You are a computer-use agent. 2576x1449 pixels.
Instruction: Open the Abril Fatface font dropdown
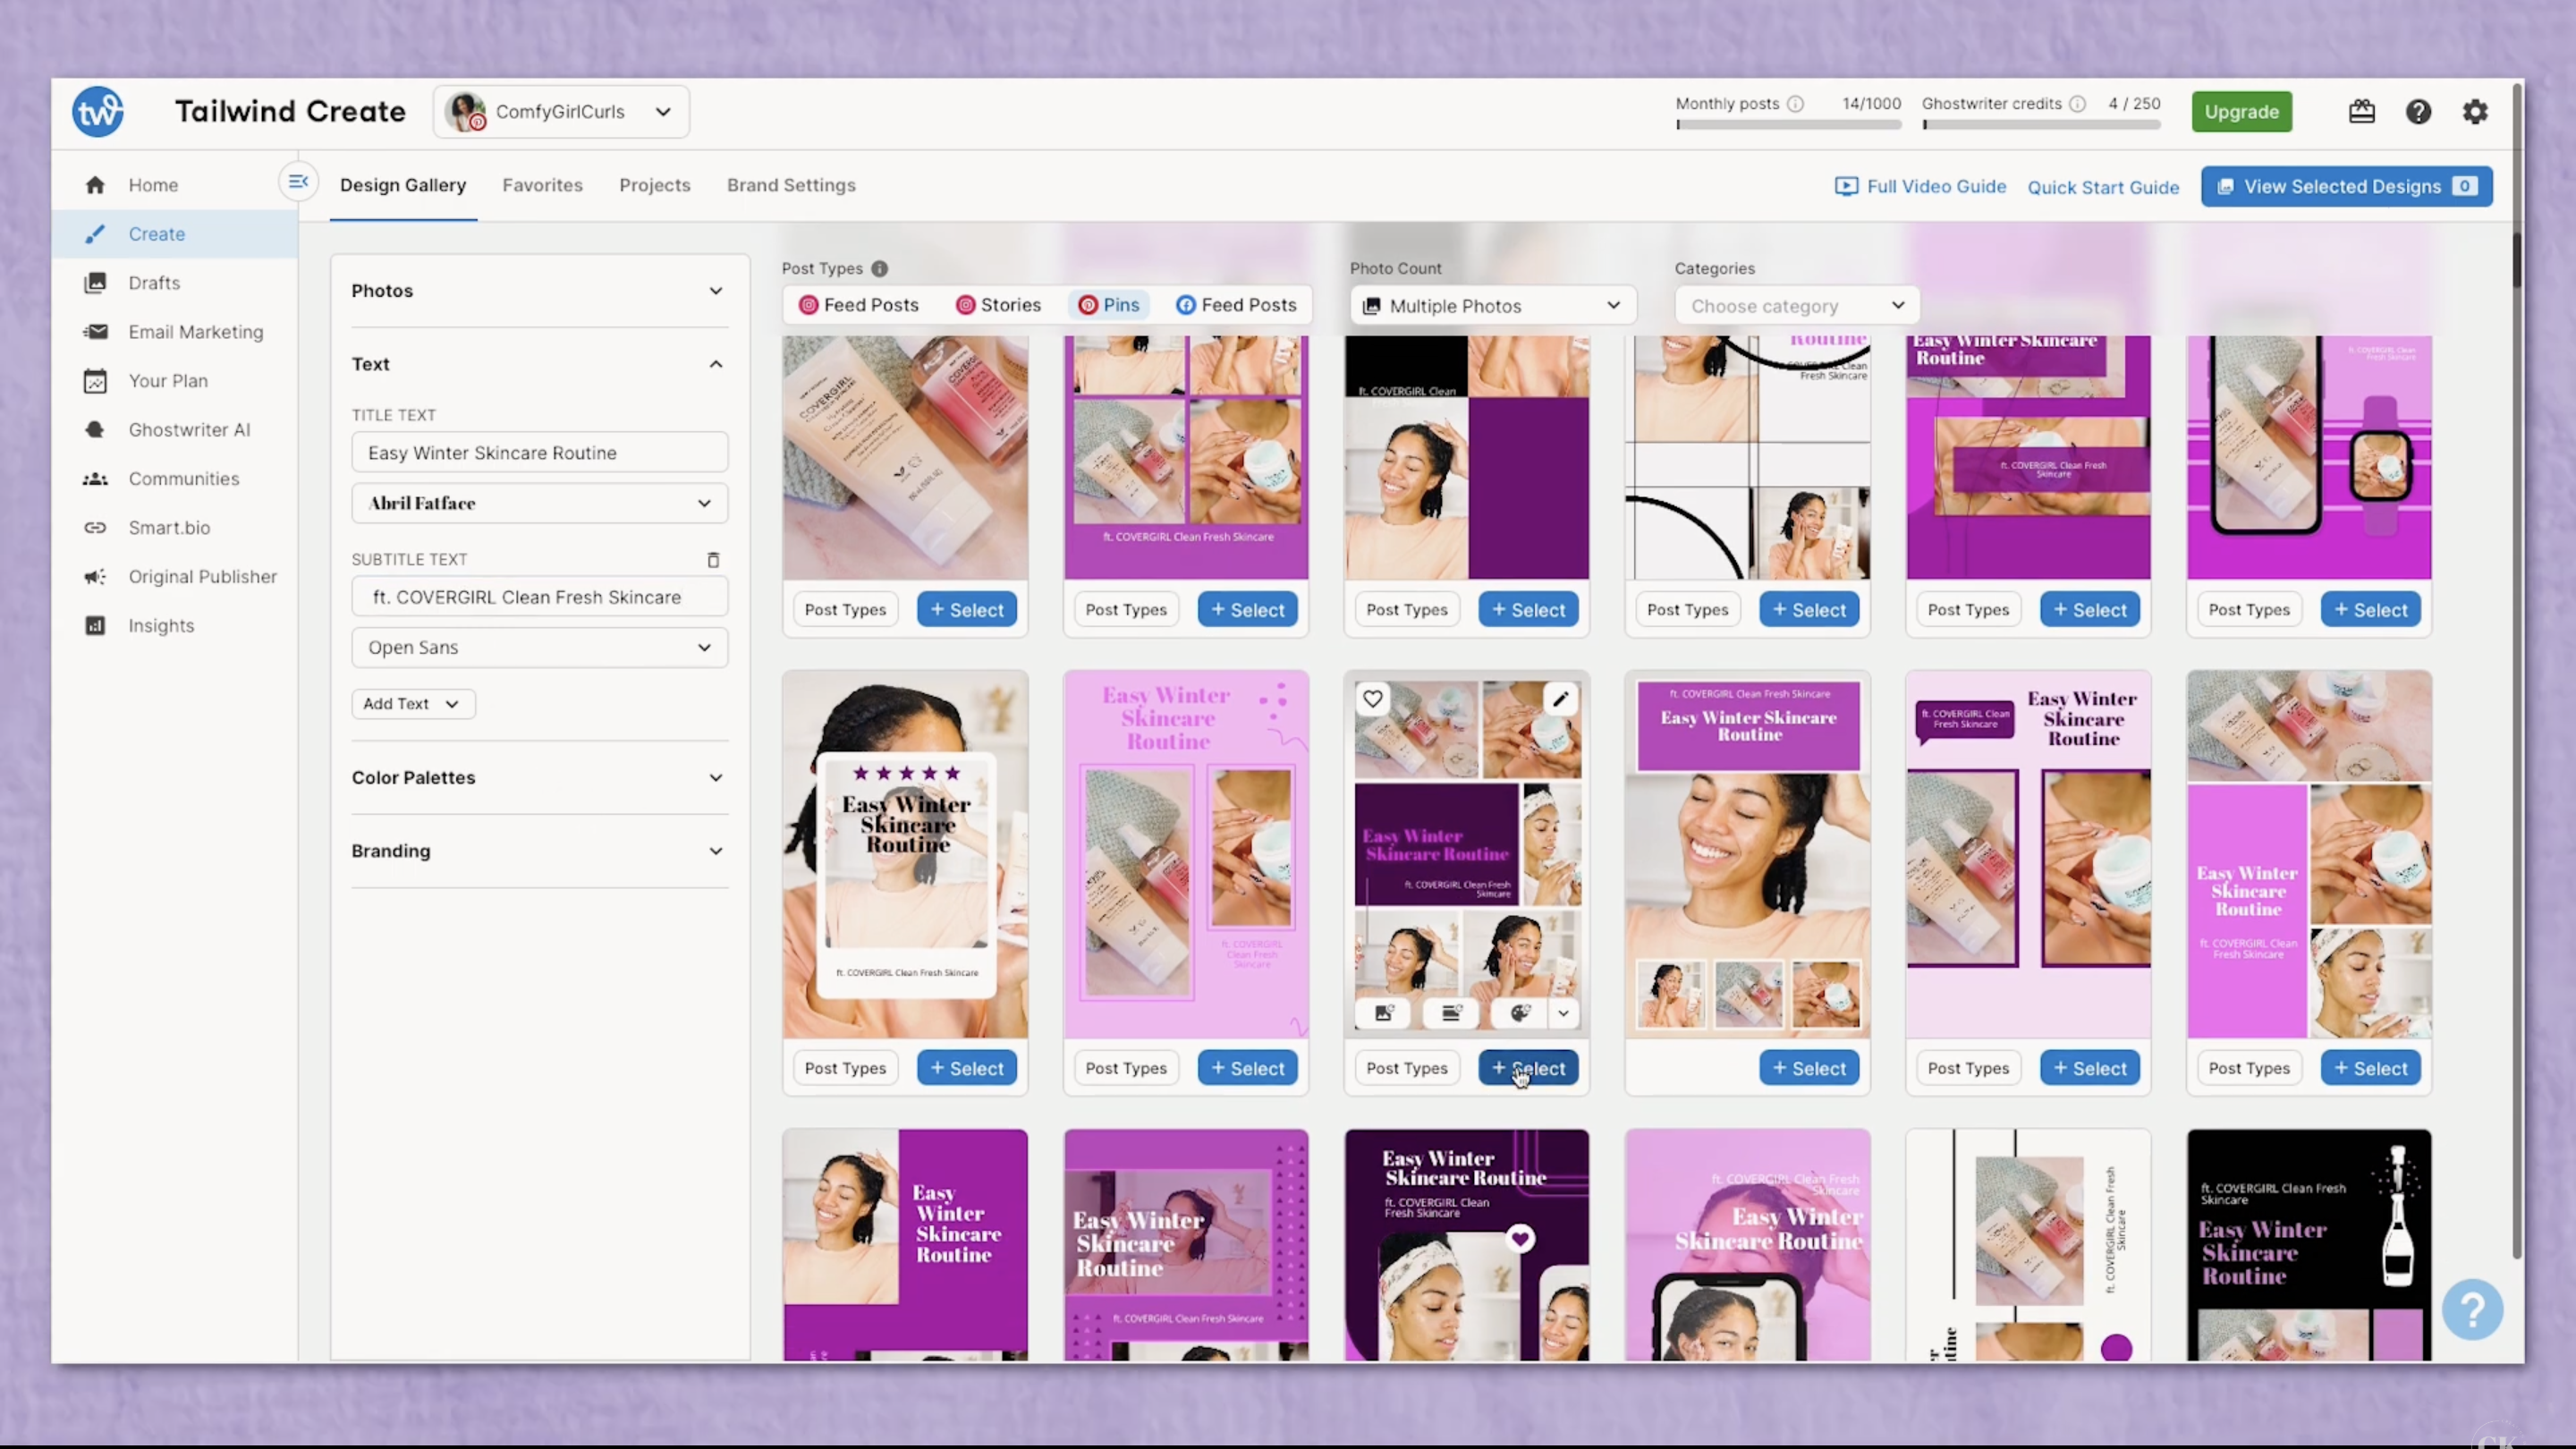tap(539, 503)
